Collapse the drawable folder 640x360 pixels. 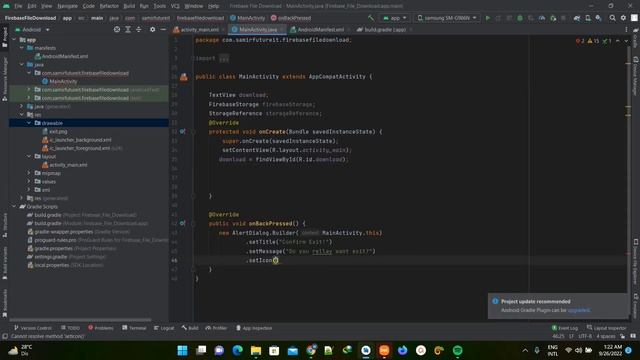(x=29, y=123)
